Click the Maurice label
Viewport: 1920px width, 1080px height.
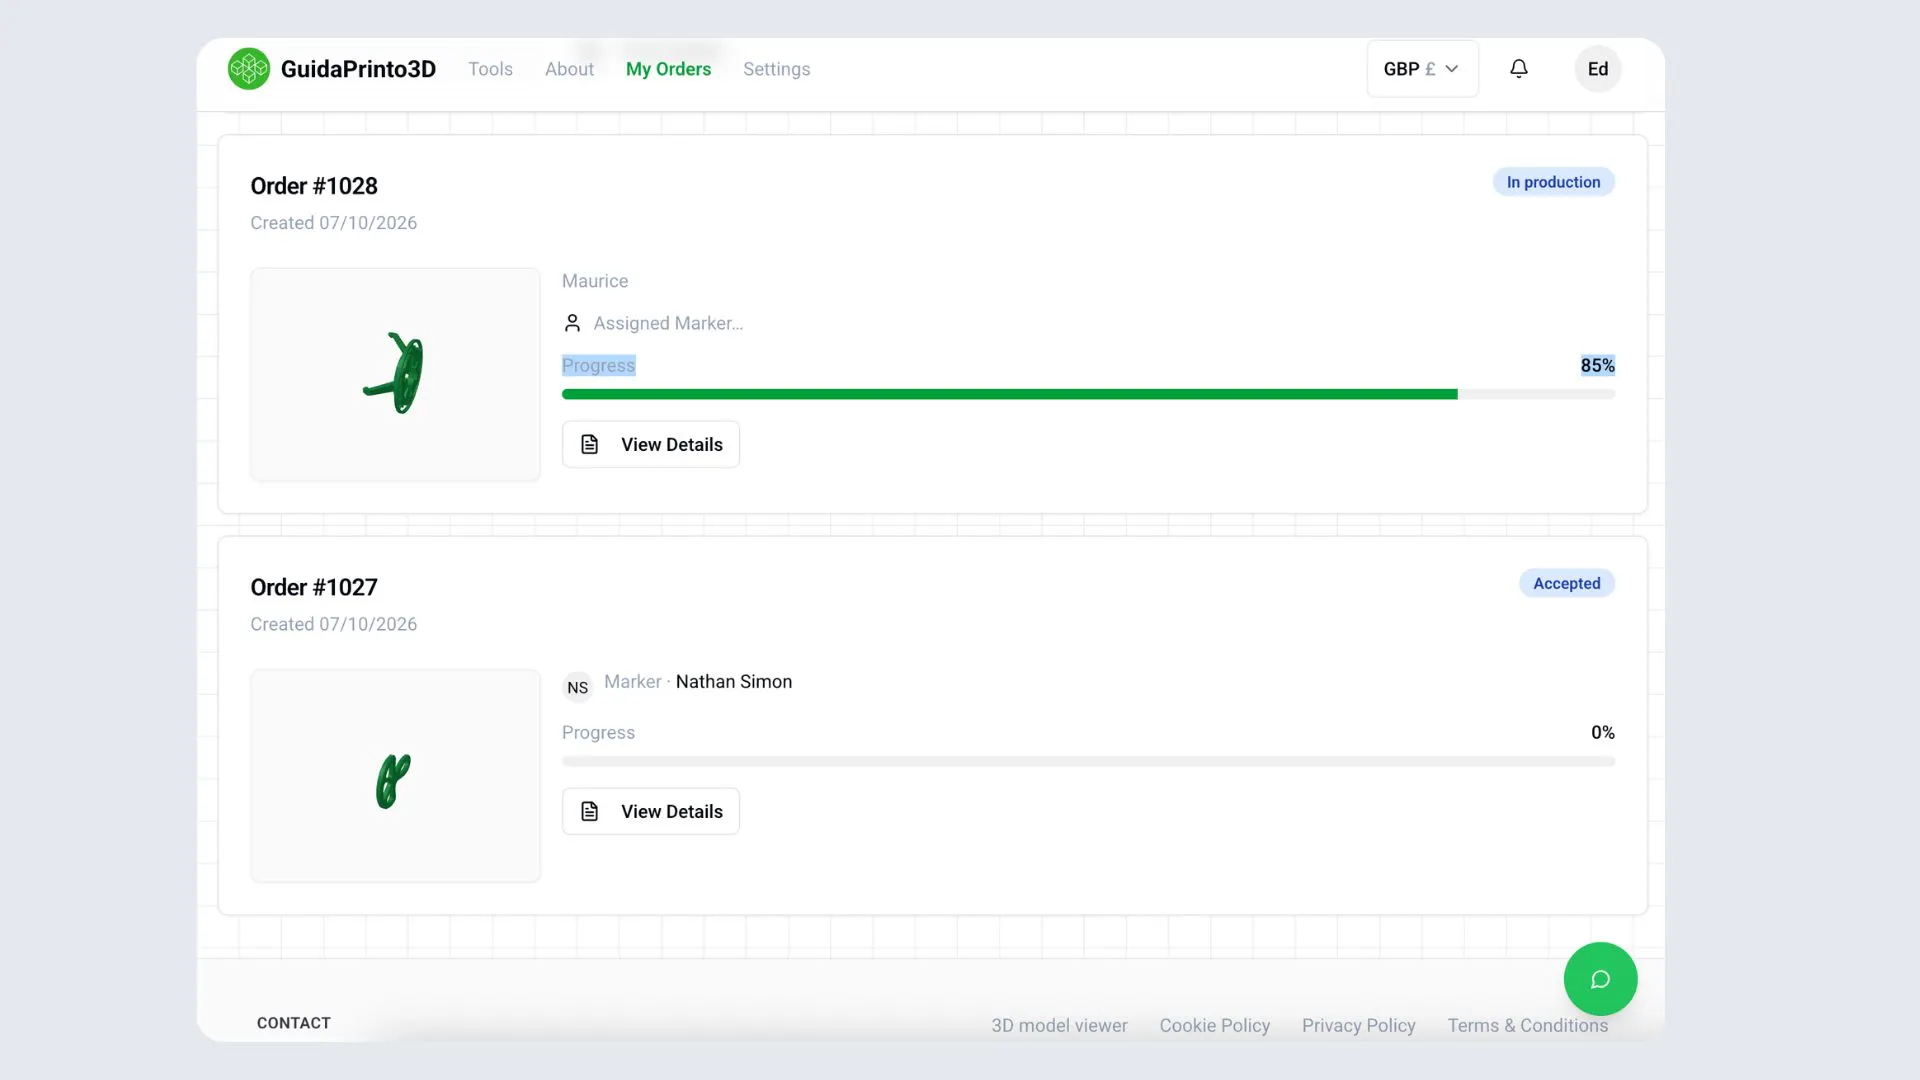click(595, 281)
